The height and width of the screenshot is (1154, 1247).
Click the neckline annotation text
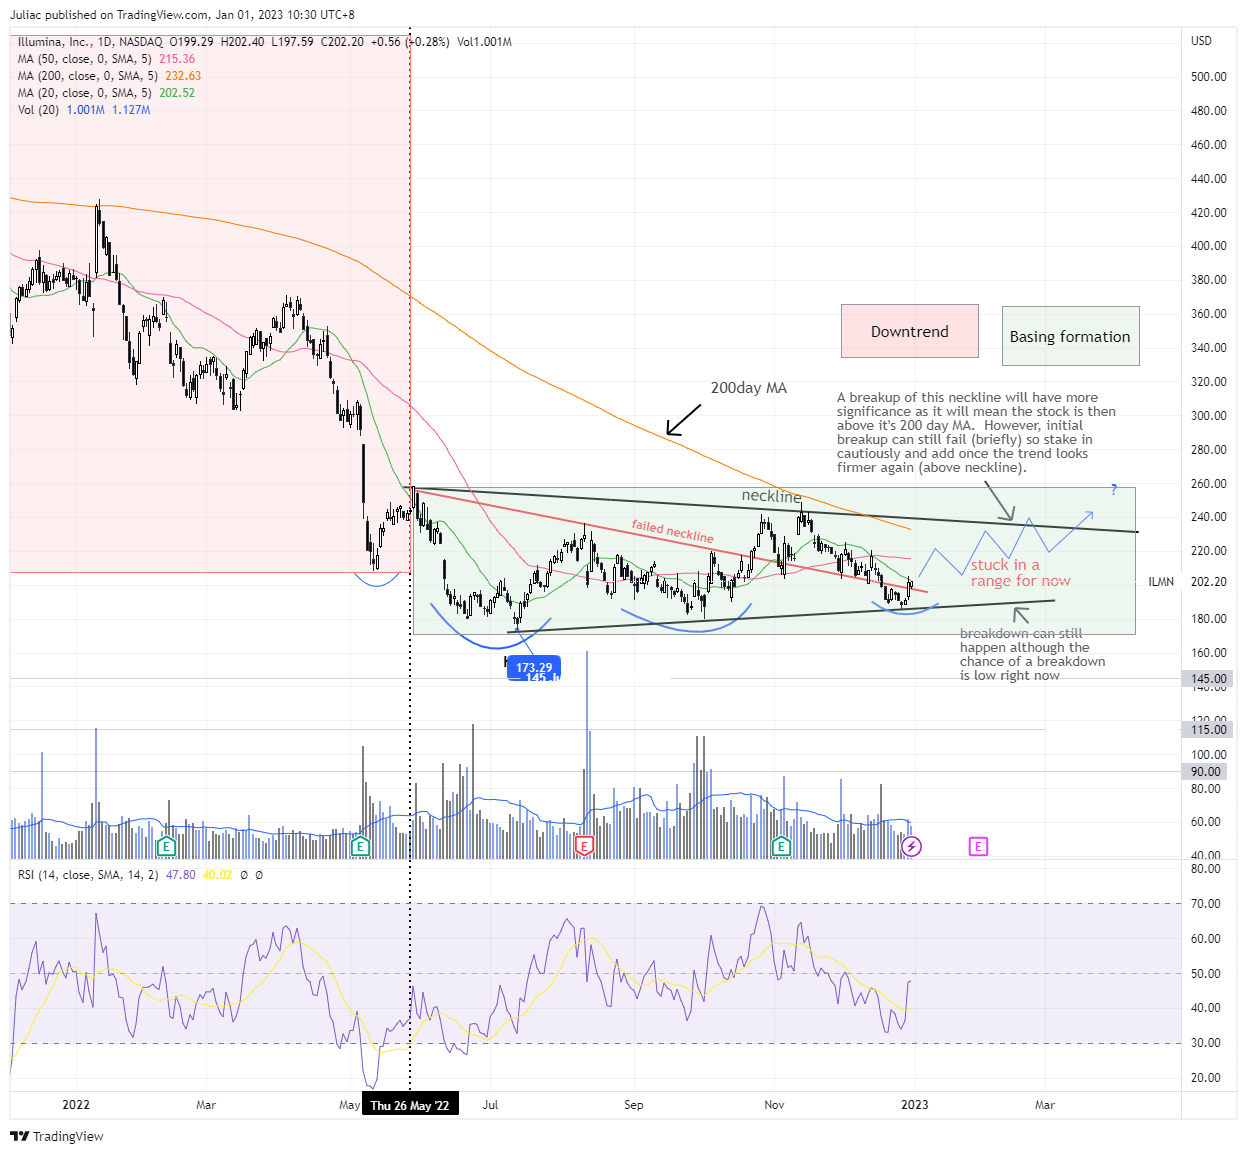pos(771,496)
